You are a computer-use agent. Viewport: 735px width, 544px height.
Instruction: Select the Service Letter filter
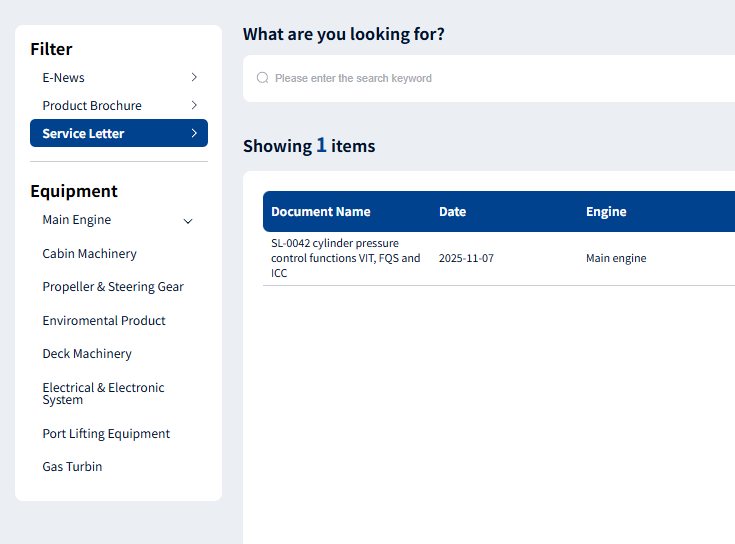click(119, 133)
